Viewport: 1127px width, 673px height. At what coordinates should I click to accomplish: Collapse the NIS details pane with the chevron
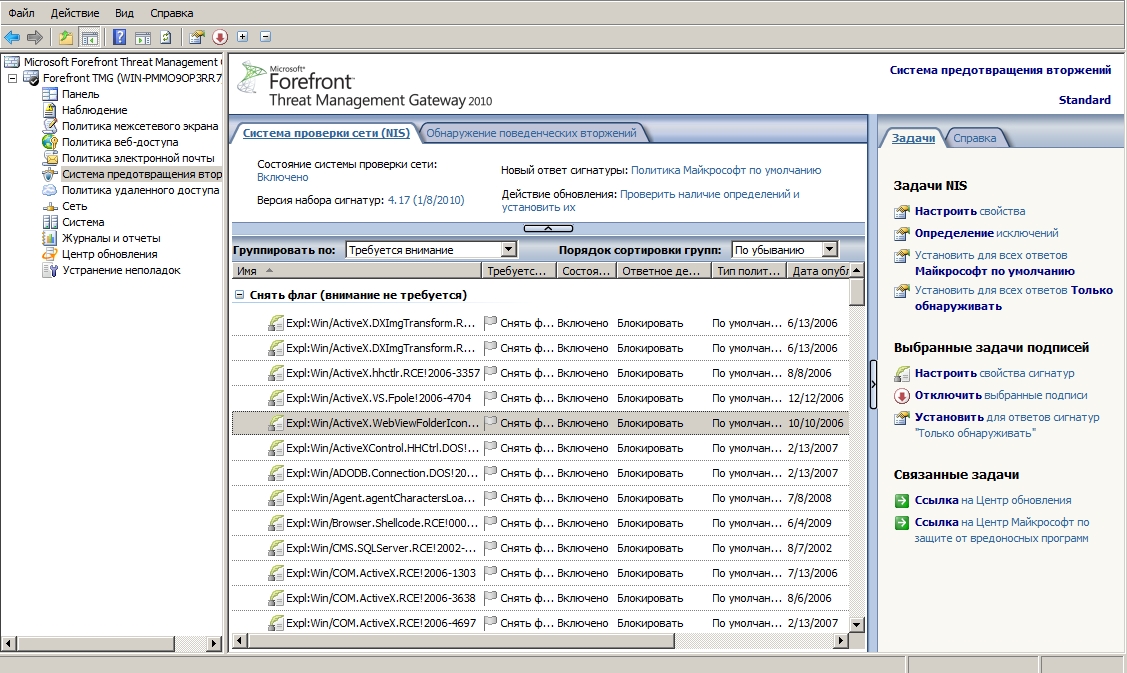(548, 229)
